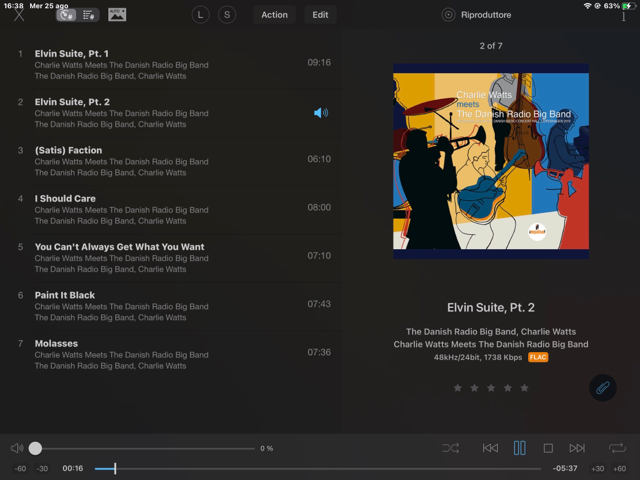Play track (Satis) Faction
Image resolution: width=640 pixels, height=480 pixels.
[171, 161]
